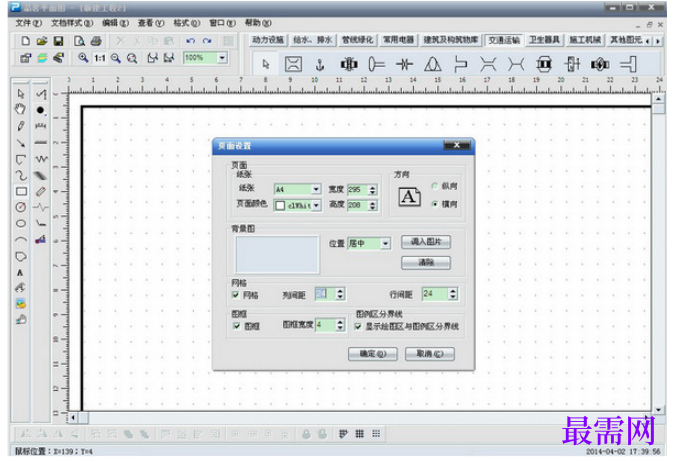Select the text A tool
The height and width of the screenshot is (462, 674).
click(x=20, y=273)
